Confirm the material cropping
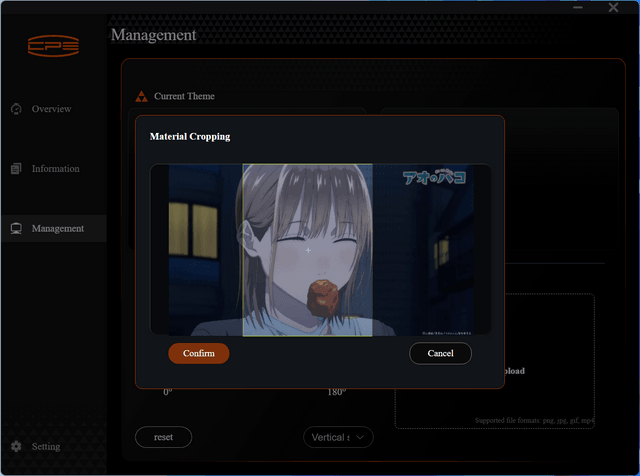Image resolution: width=640 pixels, height=476 pixels. pyautogui.click(x=199, y=354)
